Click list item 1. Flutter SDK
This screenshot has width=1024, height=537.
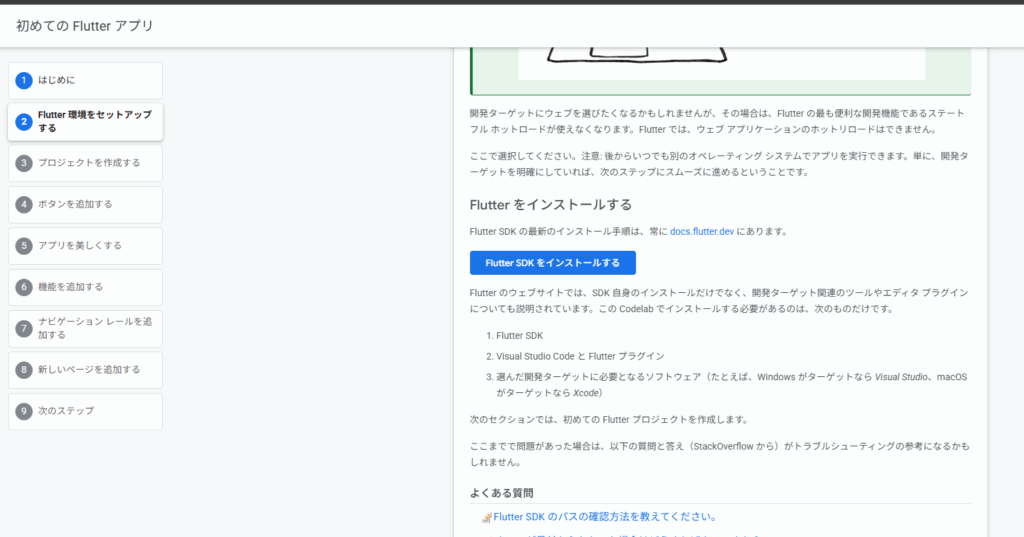519,336
